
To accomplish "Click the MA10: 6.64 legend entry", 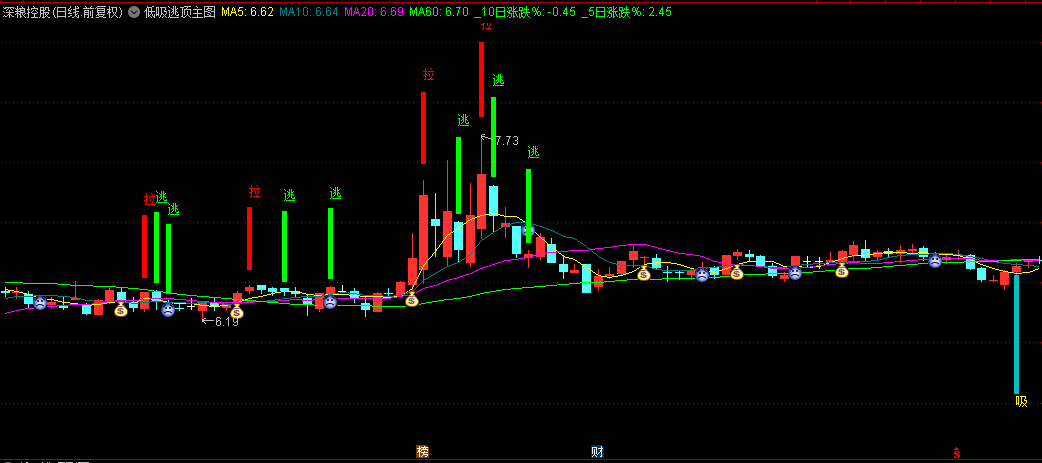I will click(309, 12).
